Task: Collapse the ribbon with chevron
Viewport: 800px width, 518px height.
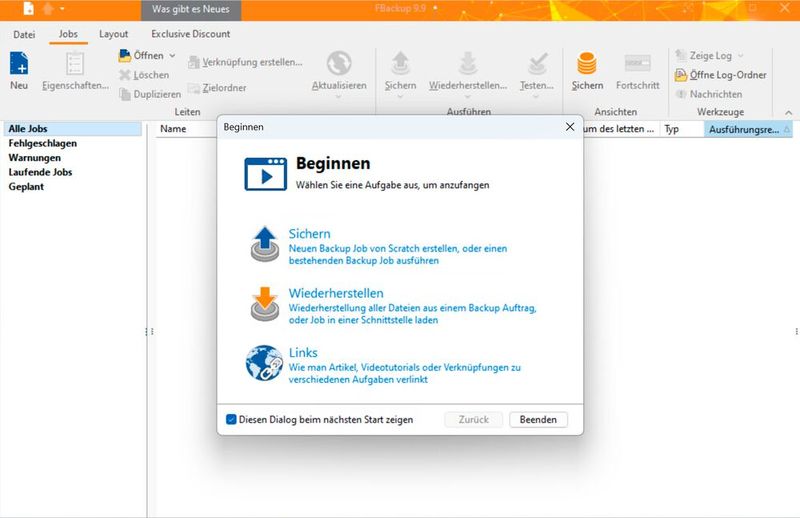Action: (789, 112)
